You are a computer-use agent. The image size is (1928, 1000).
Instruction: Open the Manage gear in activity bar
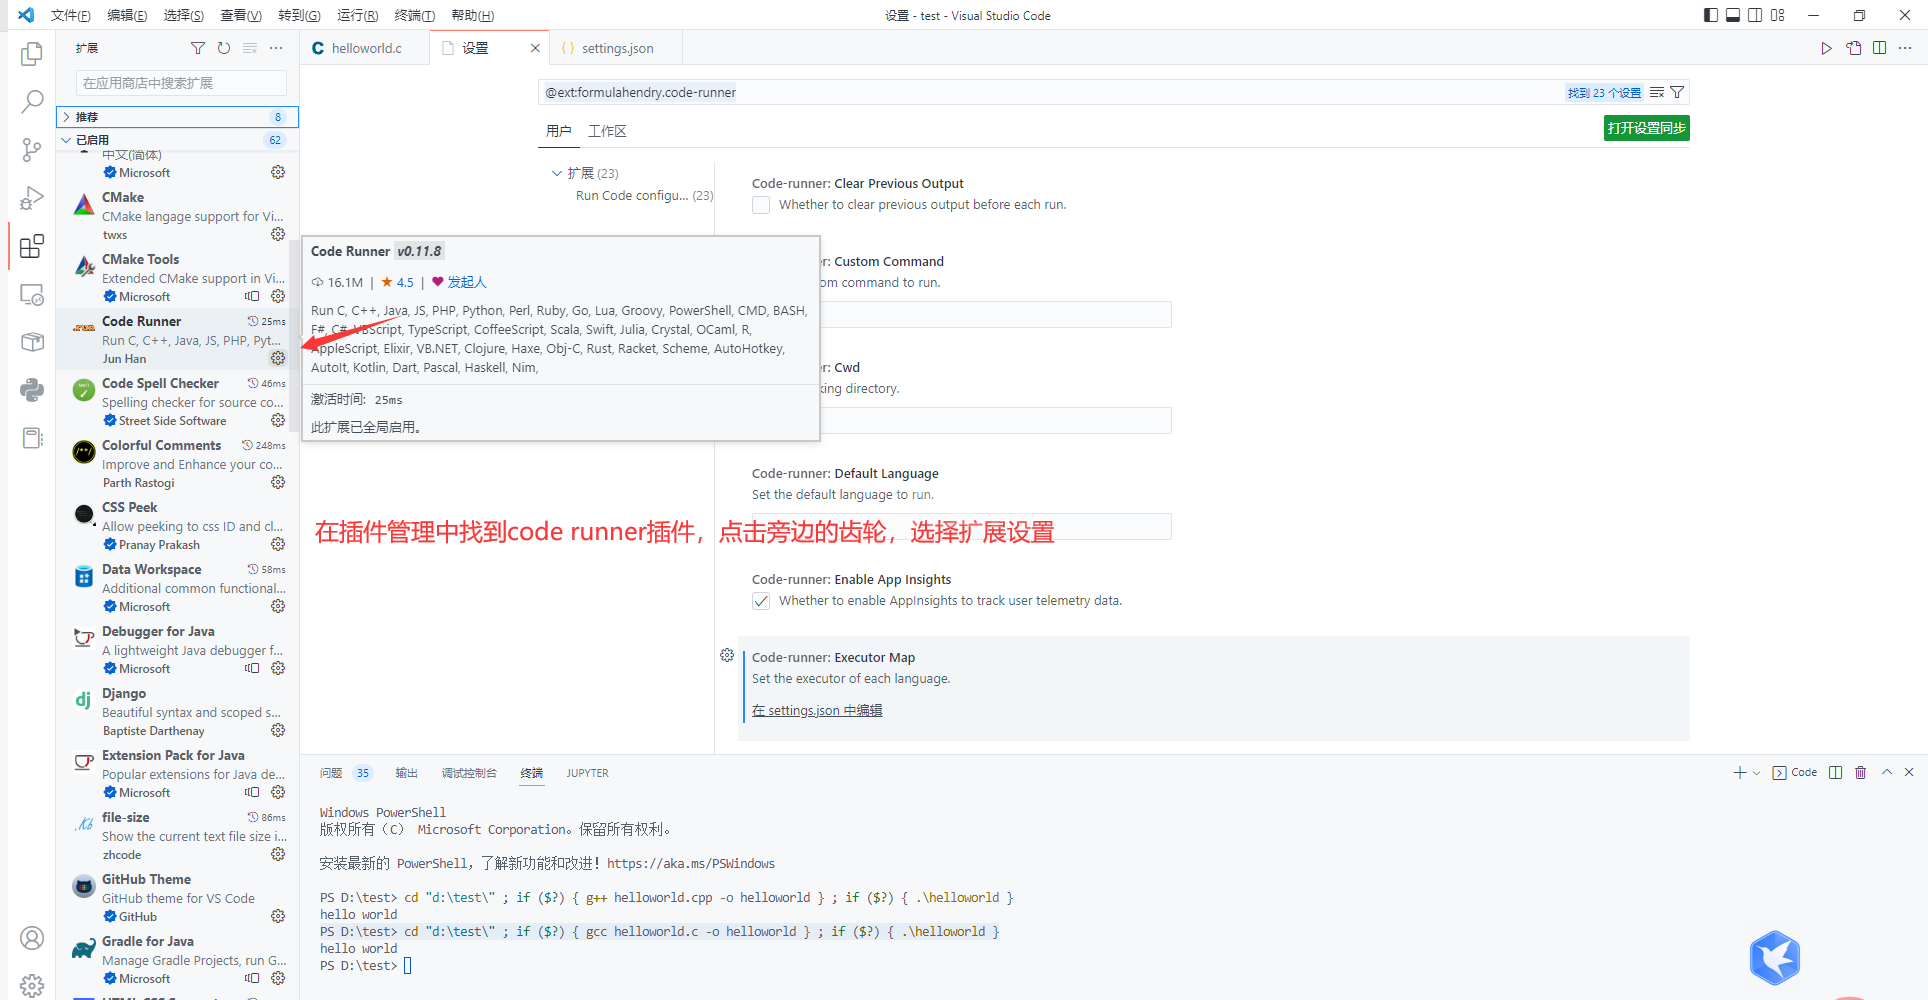[x=32, y=985]
